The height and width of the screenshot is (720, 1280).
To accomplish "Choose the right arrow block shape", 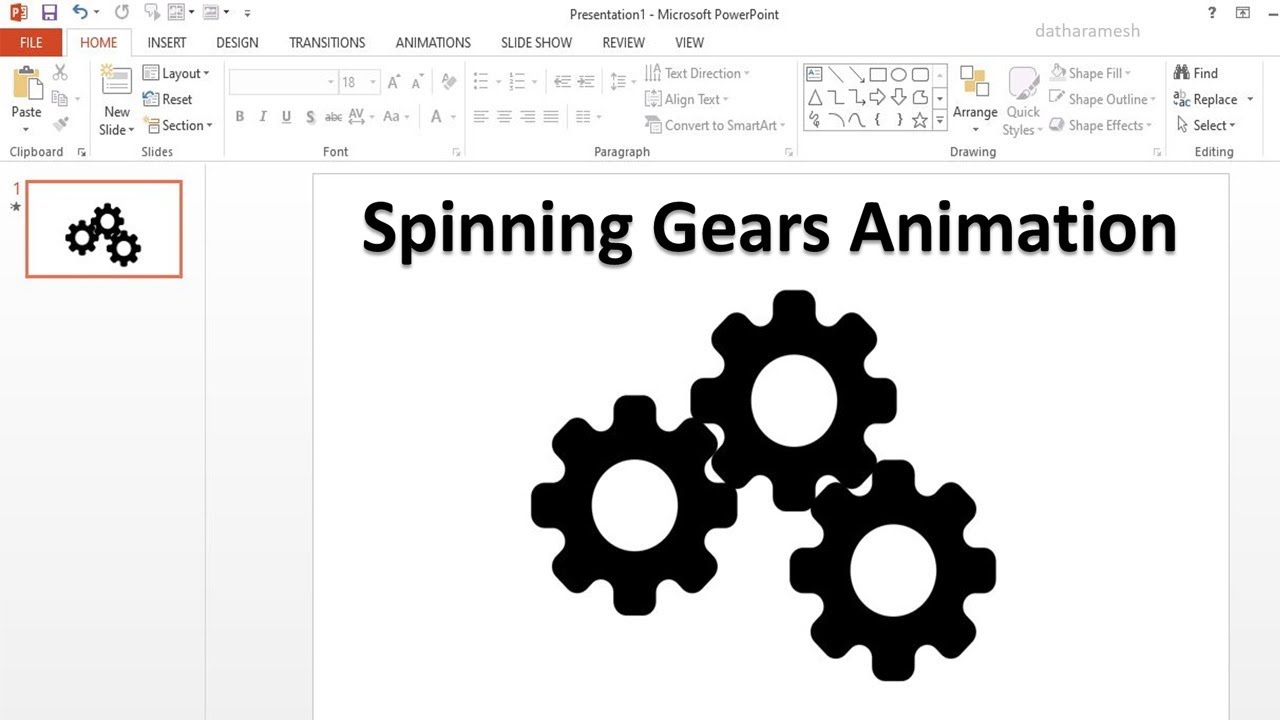I will (878, 97).
